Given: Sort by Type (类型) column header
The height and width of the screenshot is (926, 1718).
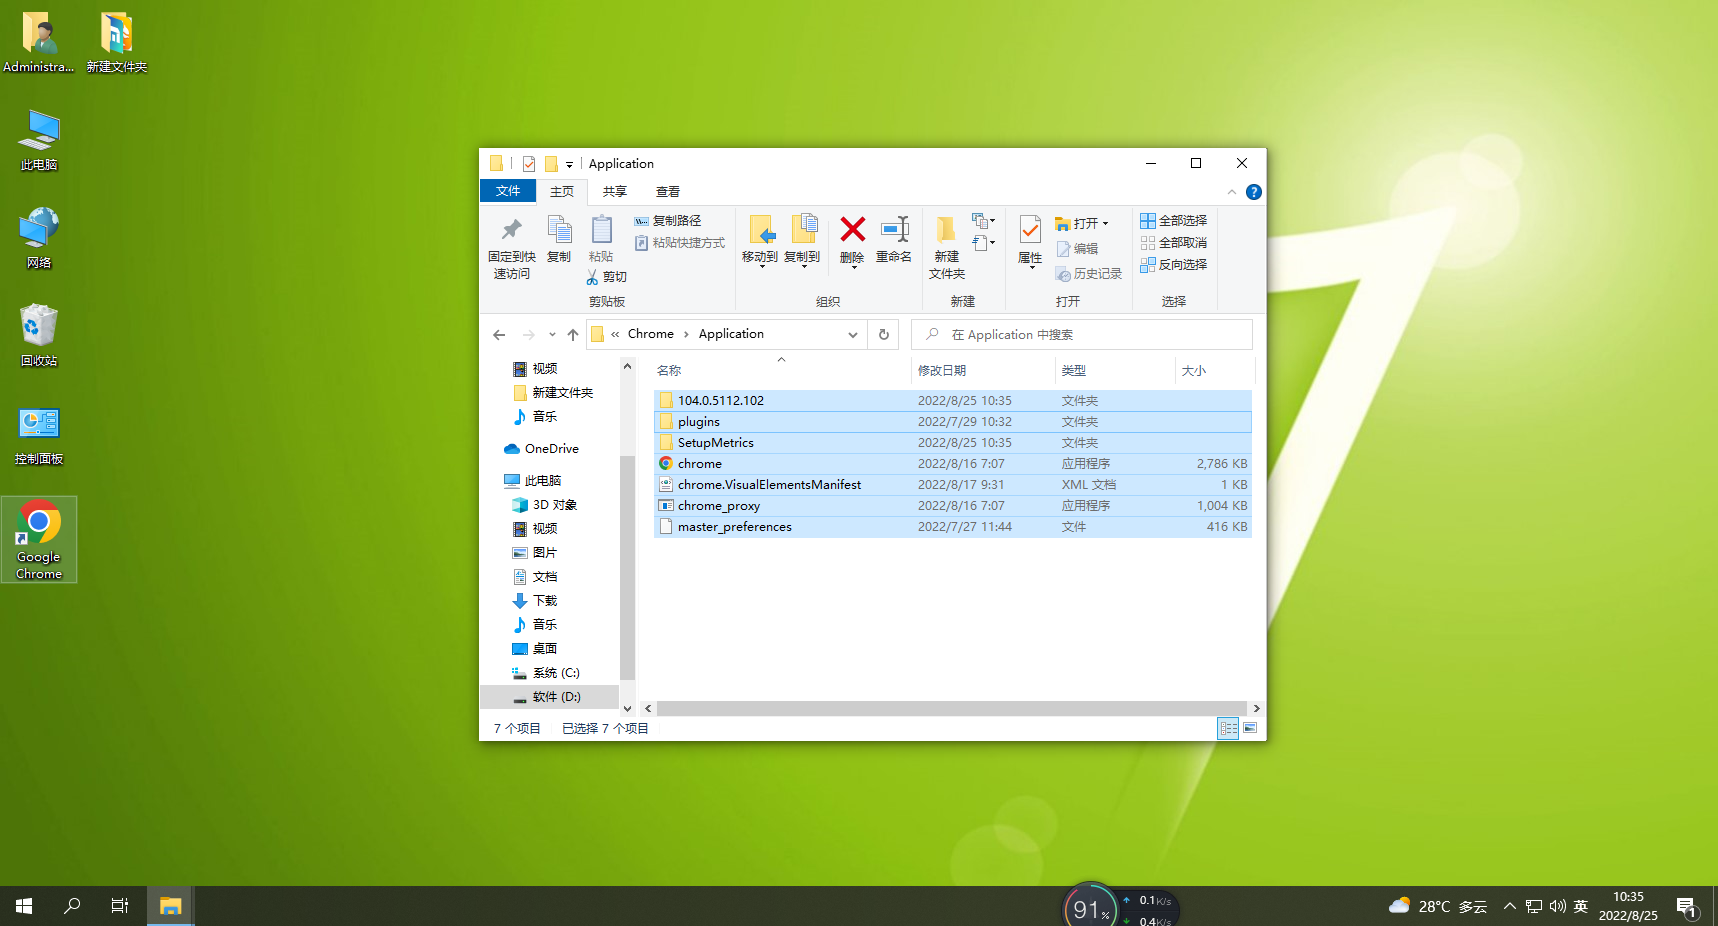Looking at the screenshot, I should tap(1115, 371).
